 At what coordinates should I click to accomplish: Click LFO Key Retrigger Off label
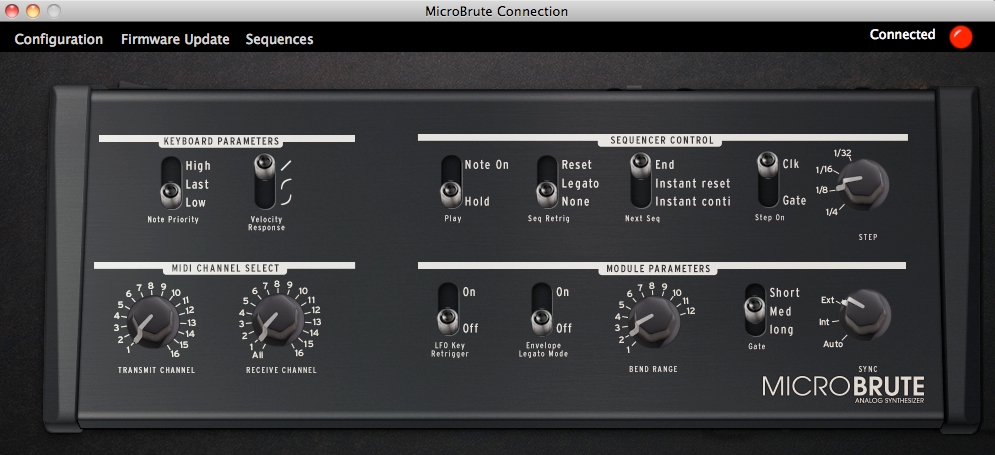click(470, 329)
